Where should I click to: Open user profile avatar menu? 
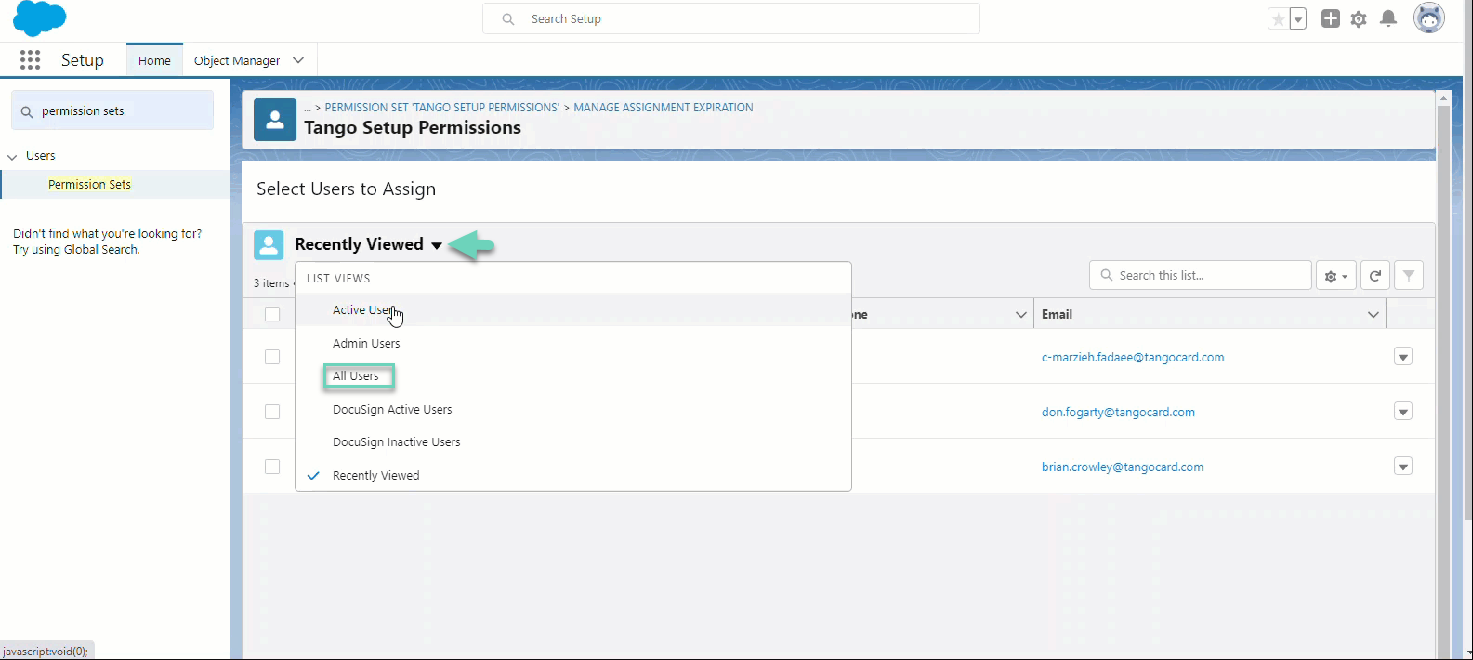tap(1428, 18)
